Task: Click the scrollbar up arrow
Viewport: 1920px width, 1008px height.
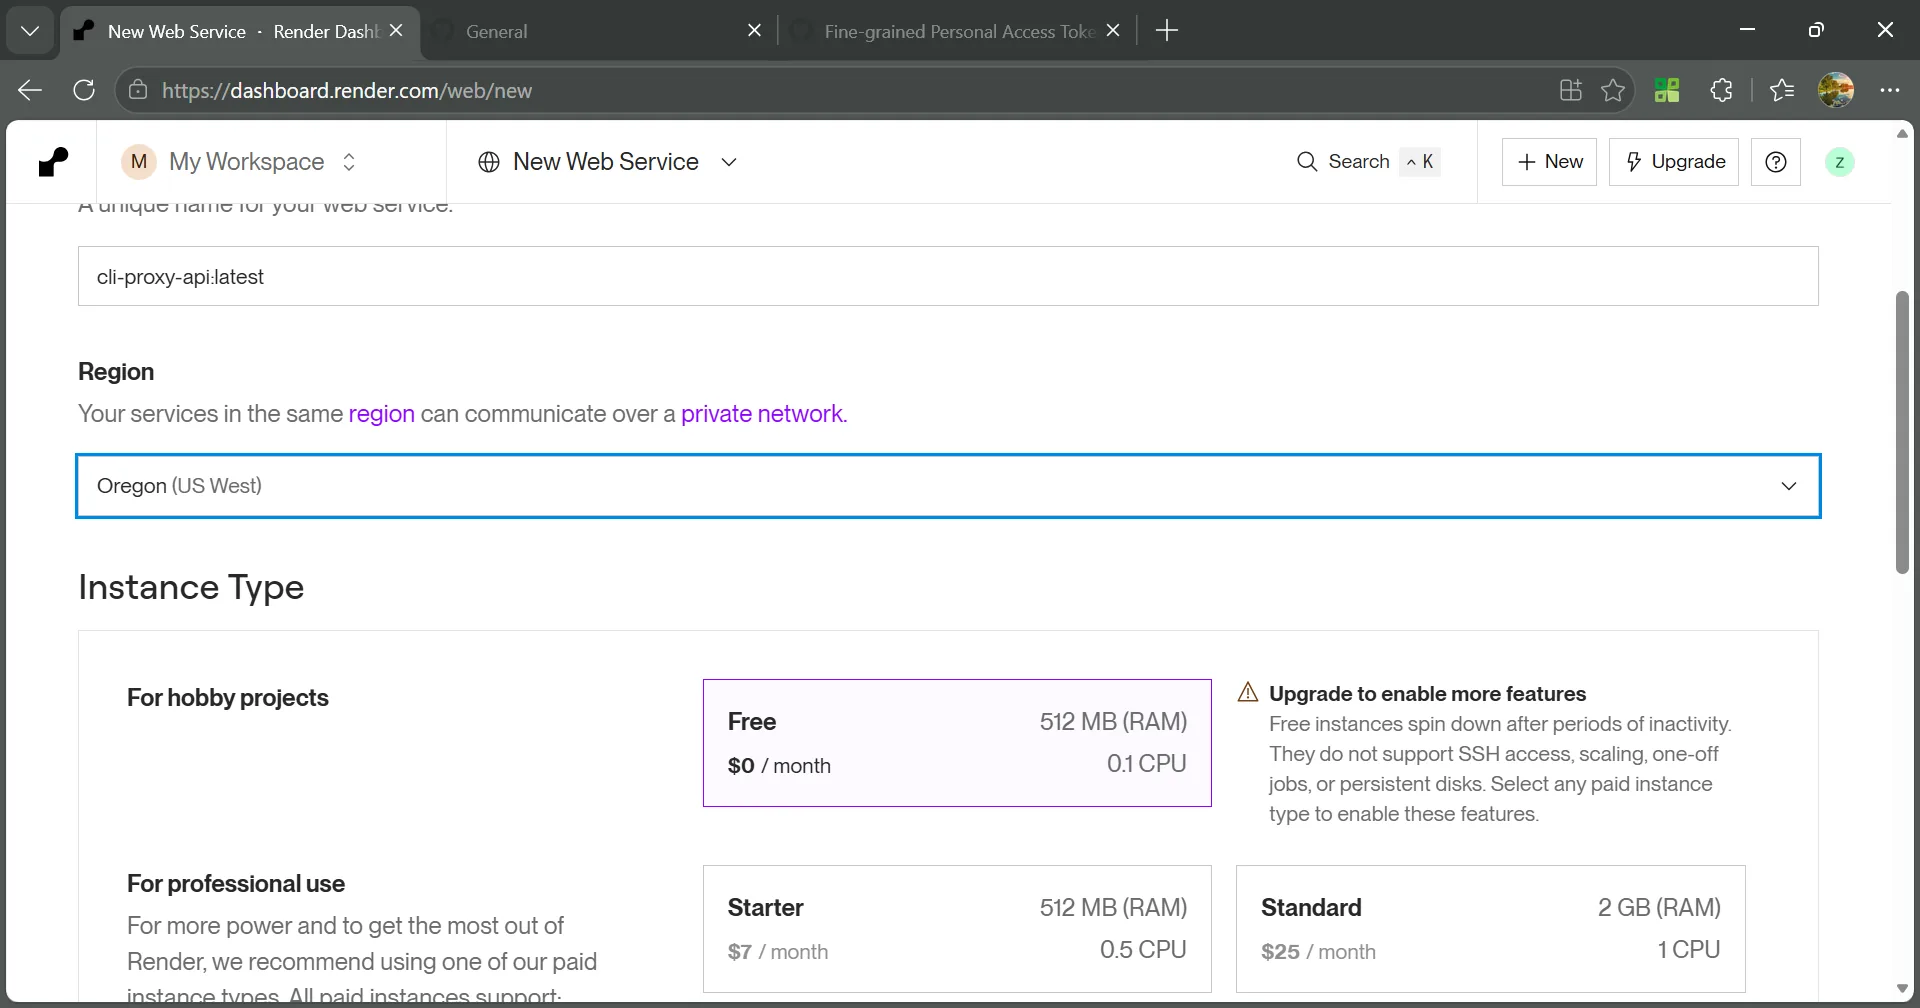Action: (1903, 134)
